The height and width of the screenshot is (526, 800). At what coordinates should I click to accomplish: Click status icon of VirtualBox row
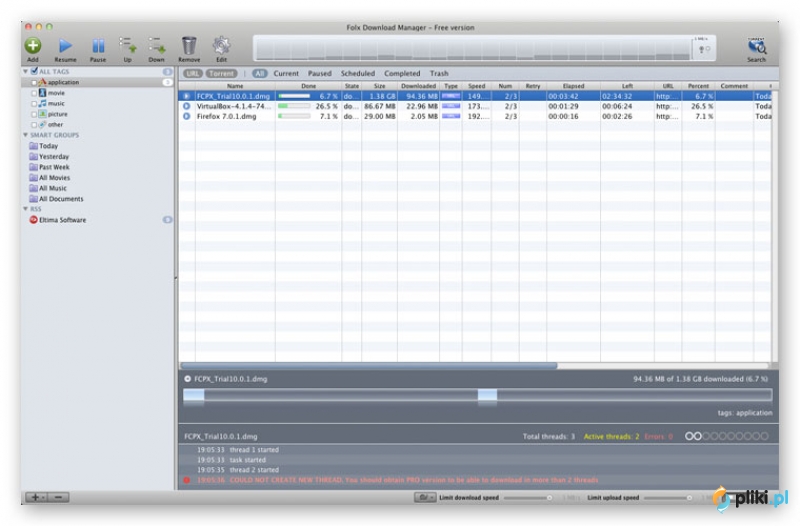(x=187, y=106)
